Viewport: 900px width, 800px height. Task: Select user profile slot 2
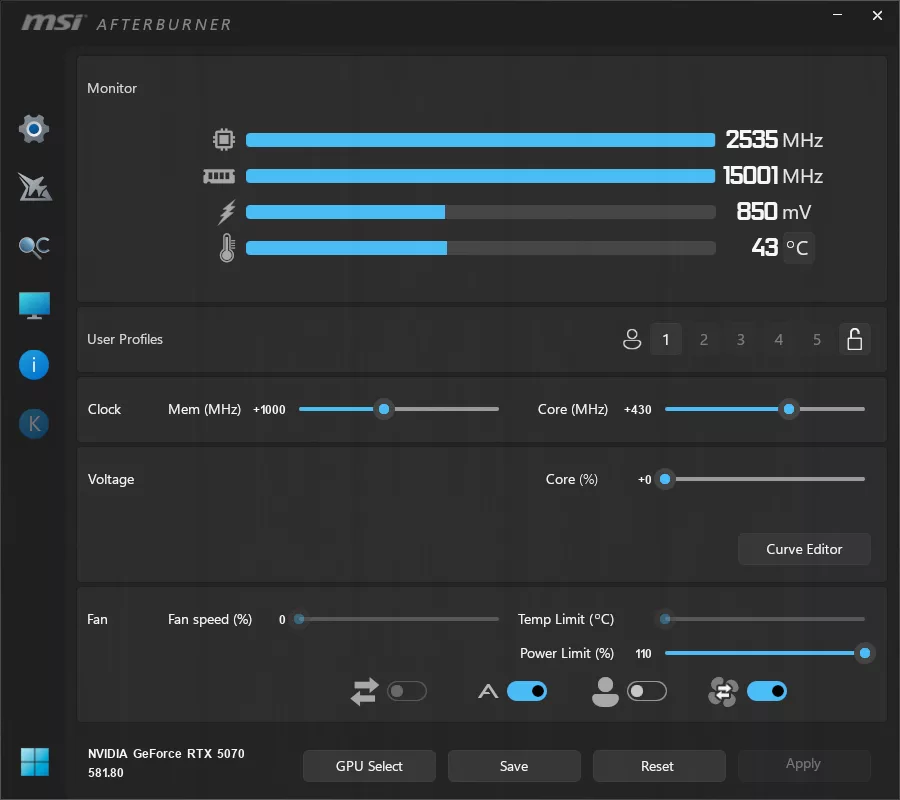[704, 339]
